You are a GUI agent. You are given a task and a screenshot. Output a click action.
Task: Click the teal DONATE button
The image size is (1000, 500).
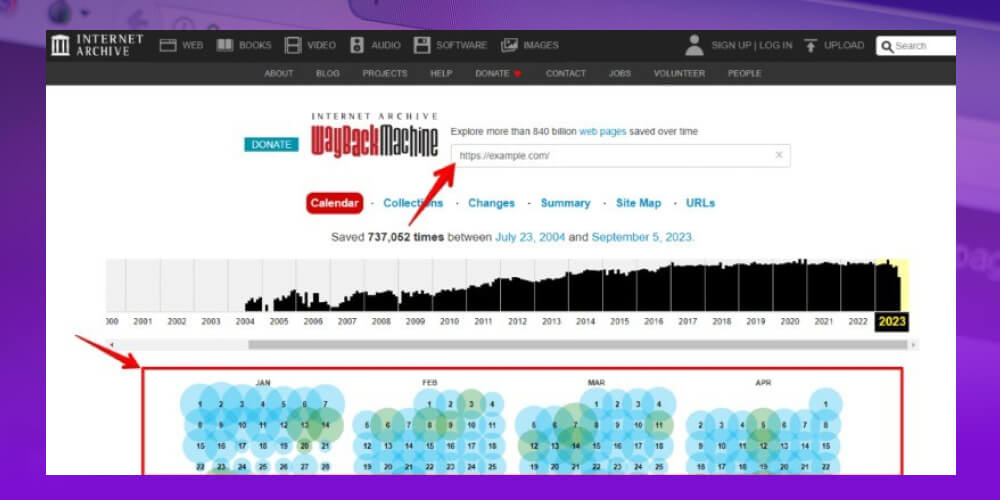pyautogui.click(x=271, y=144)
